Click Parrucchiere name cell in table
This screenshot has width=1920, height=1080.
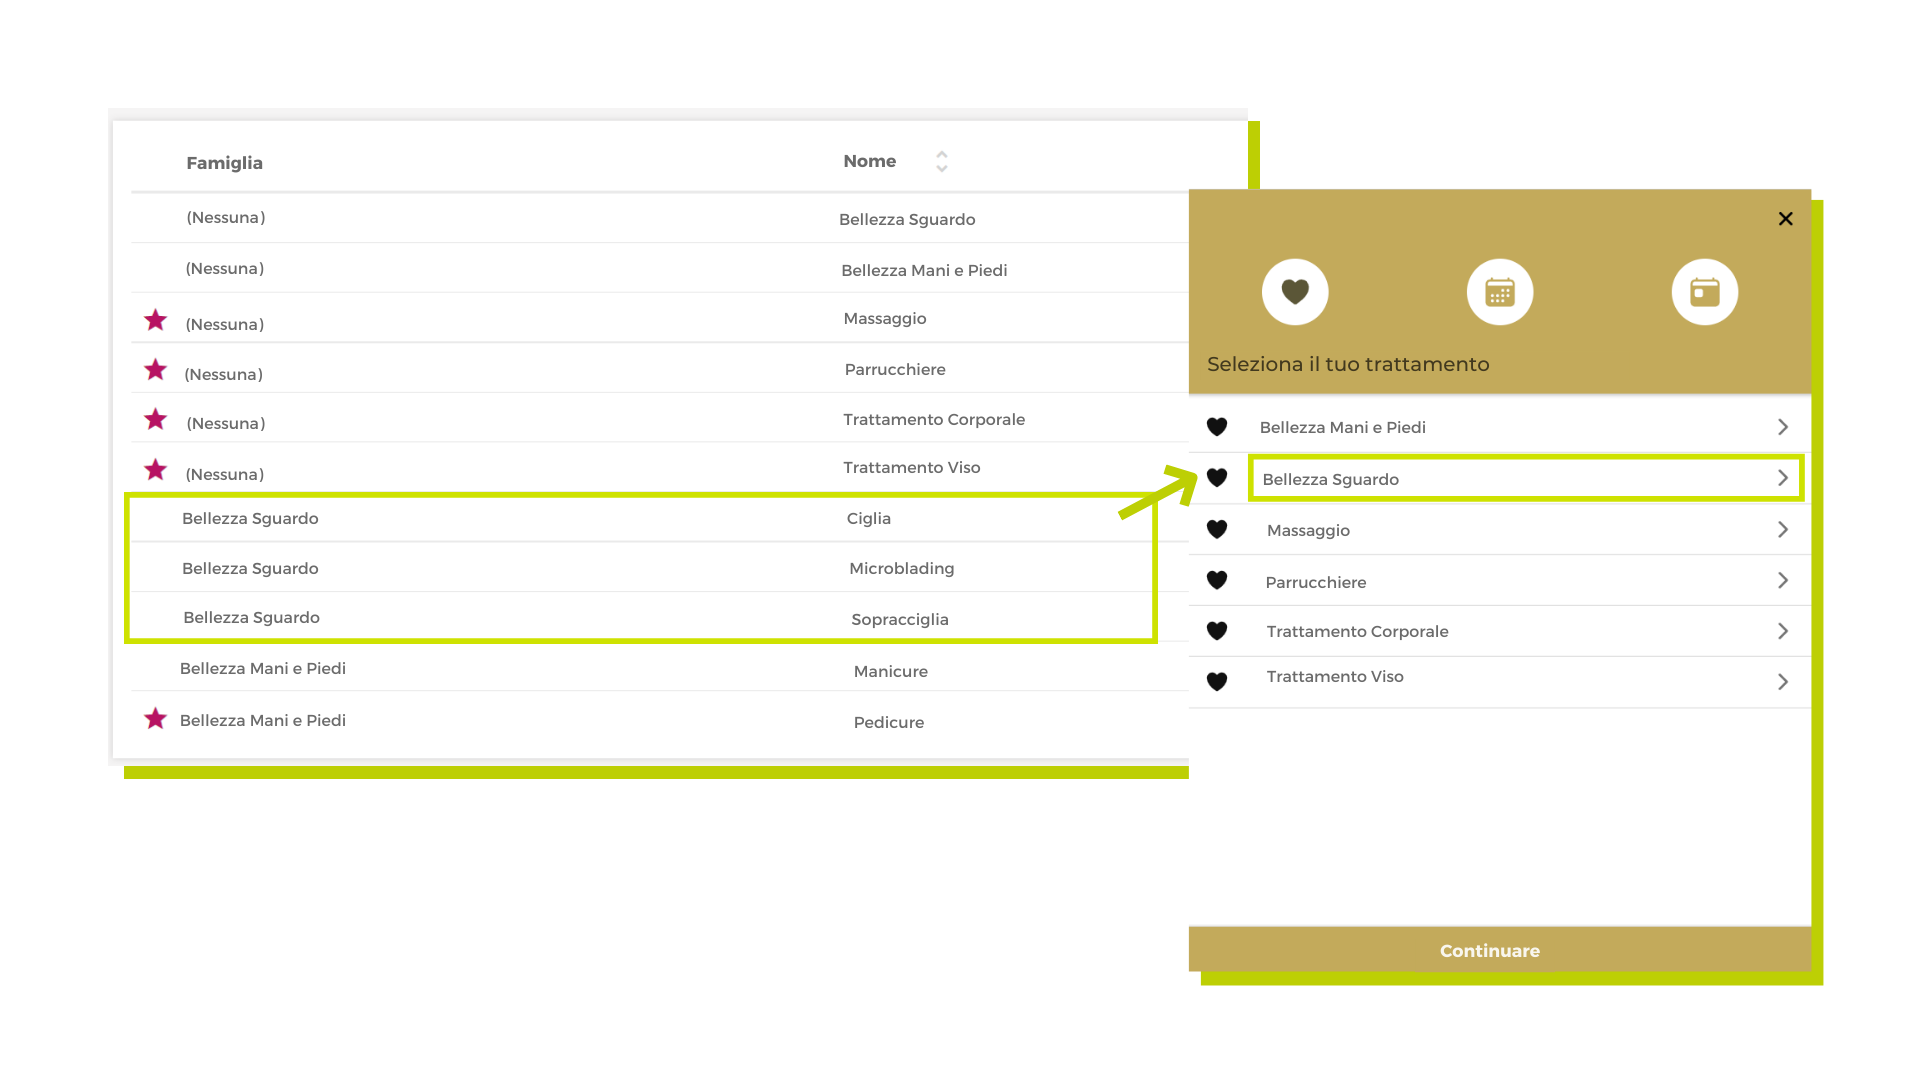(x=895, y=369)
